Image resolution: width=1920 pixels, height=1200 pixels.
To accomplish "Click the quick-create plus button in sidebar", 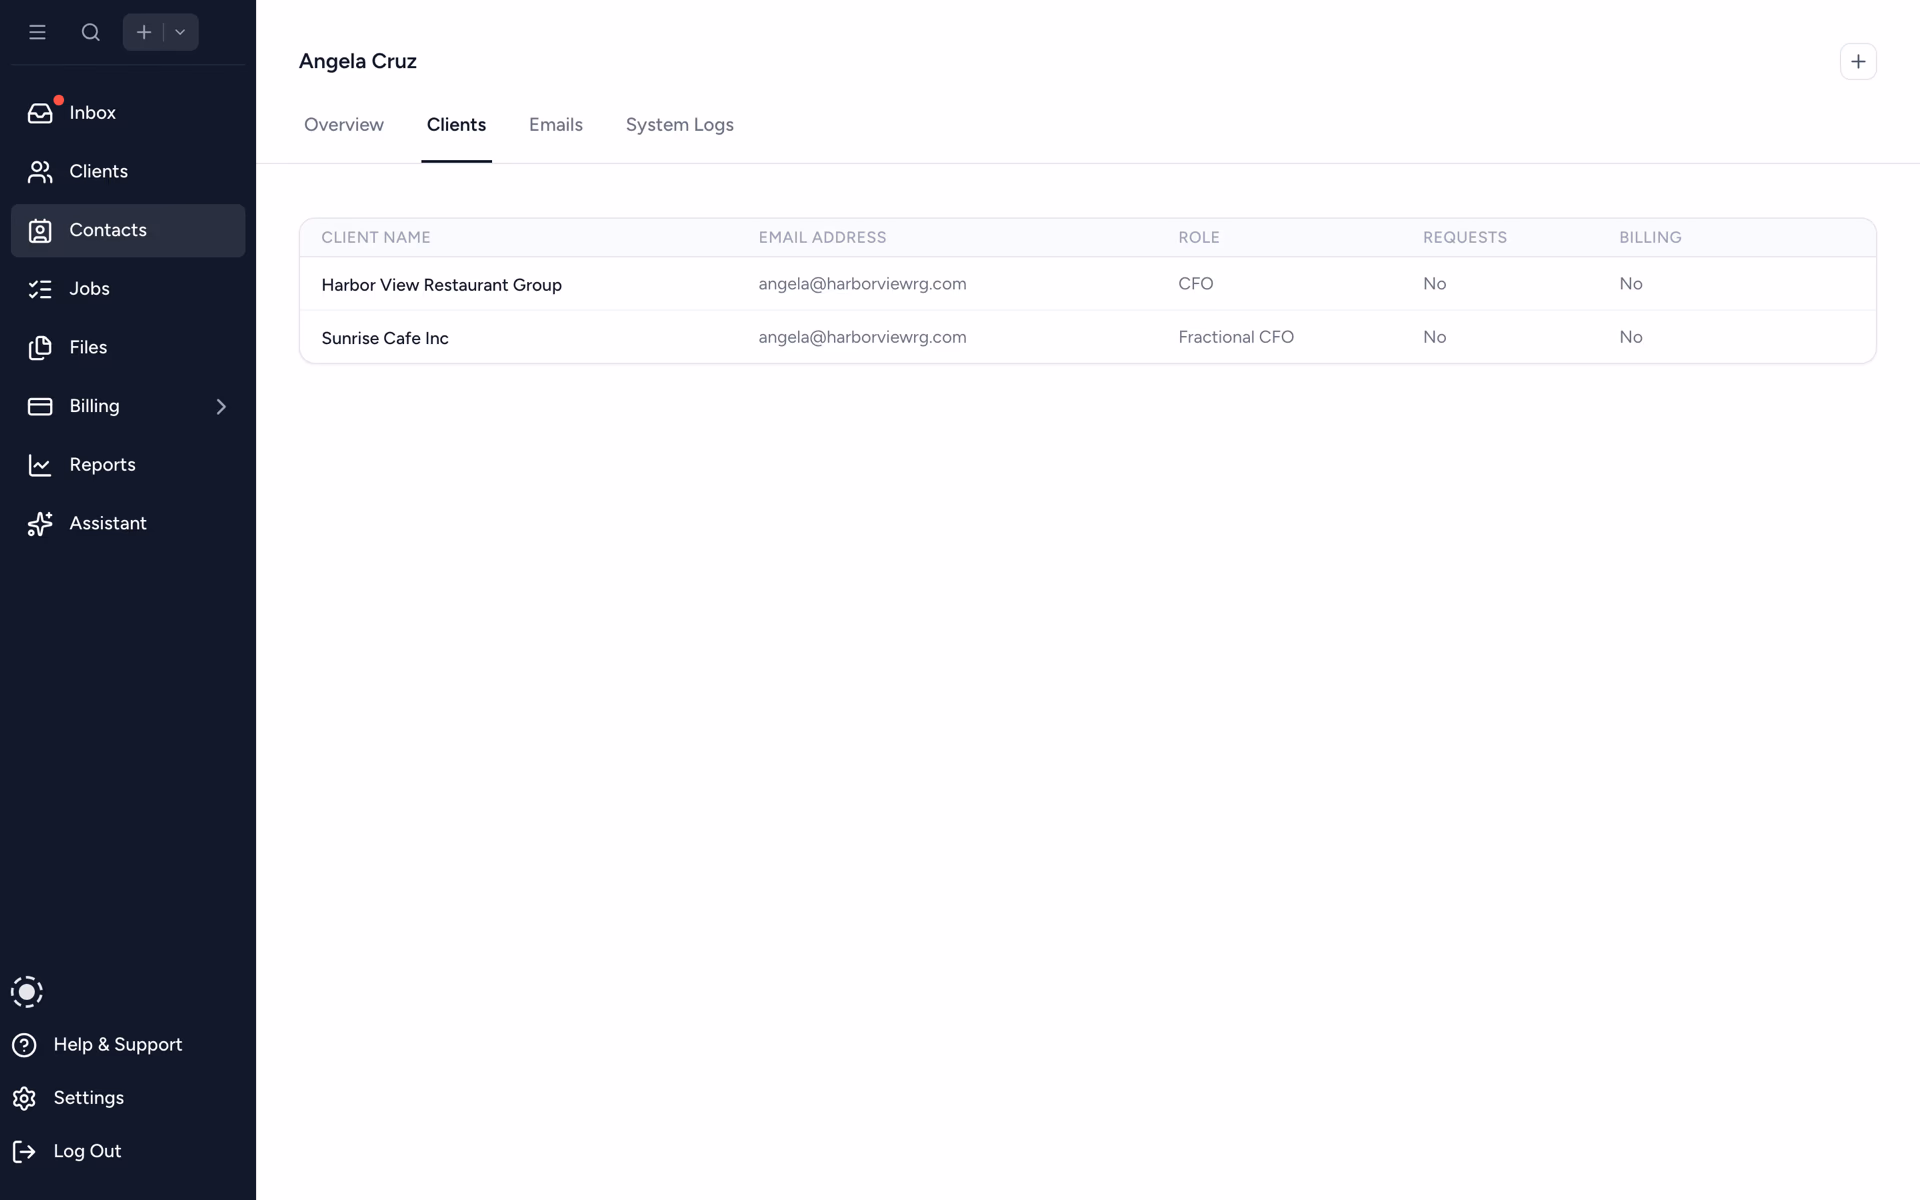I will point(144,32).
